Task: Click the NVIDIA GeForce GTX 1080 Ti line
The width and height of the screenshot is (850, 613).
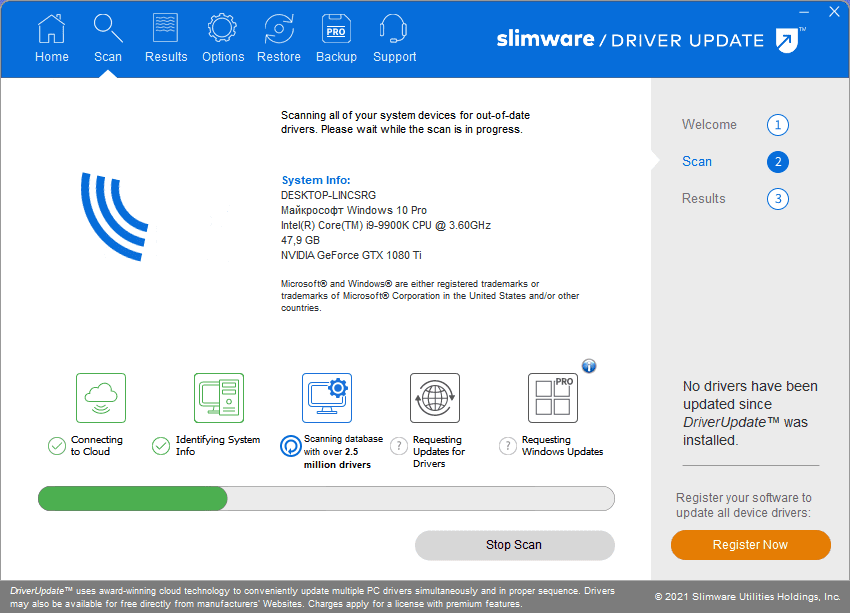Action: (351, 255)
